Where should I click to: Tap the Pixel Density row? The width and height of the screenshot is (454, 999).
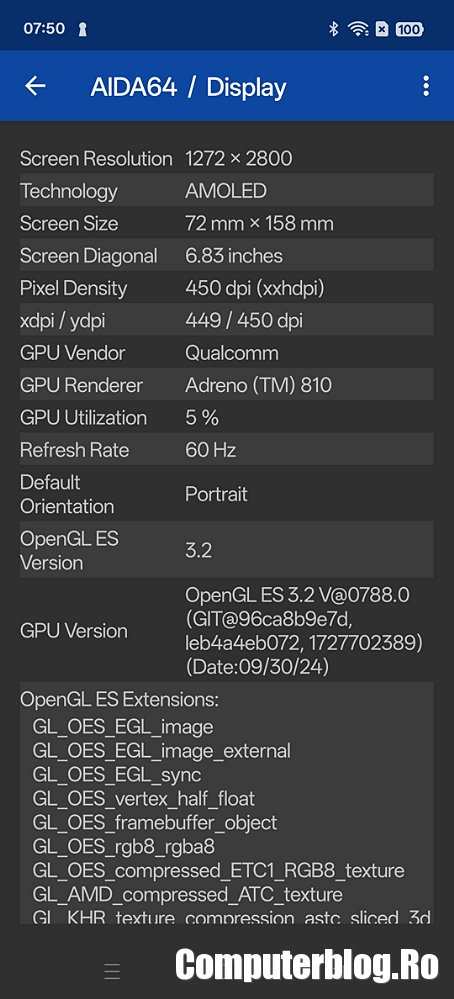click(227, 288)
